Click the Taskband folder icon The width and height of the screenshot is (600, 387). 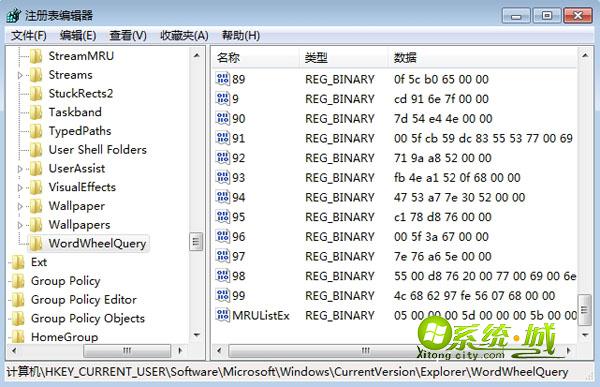click(x=36, y=113)
